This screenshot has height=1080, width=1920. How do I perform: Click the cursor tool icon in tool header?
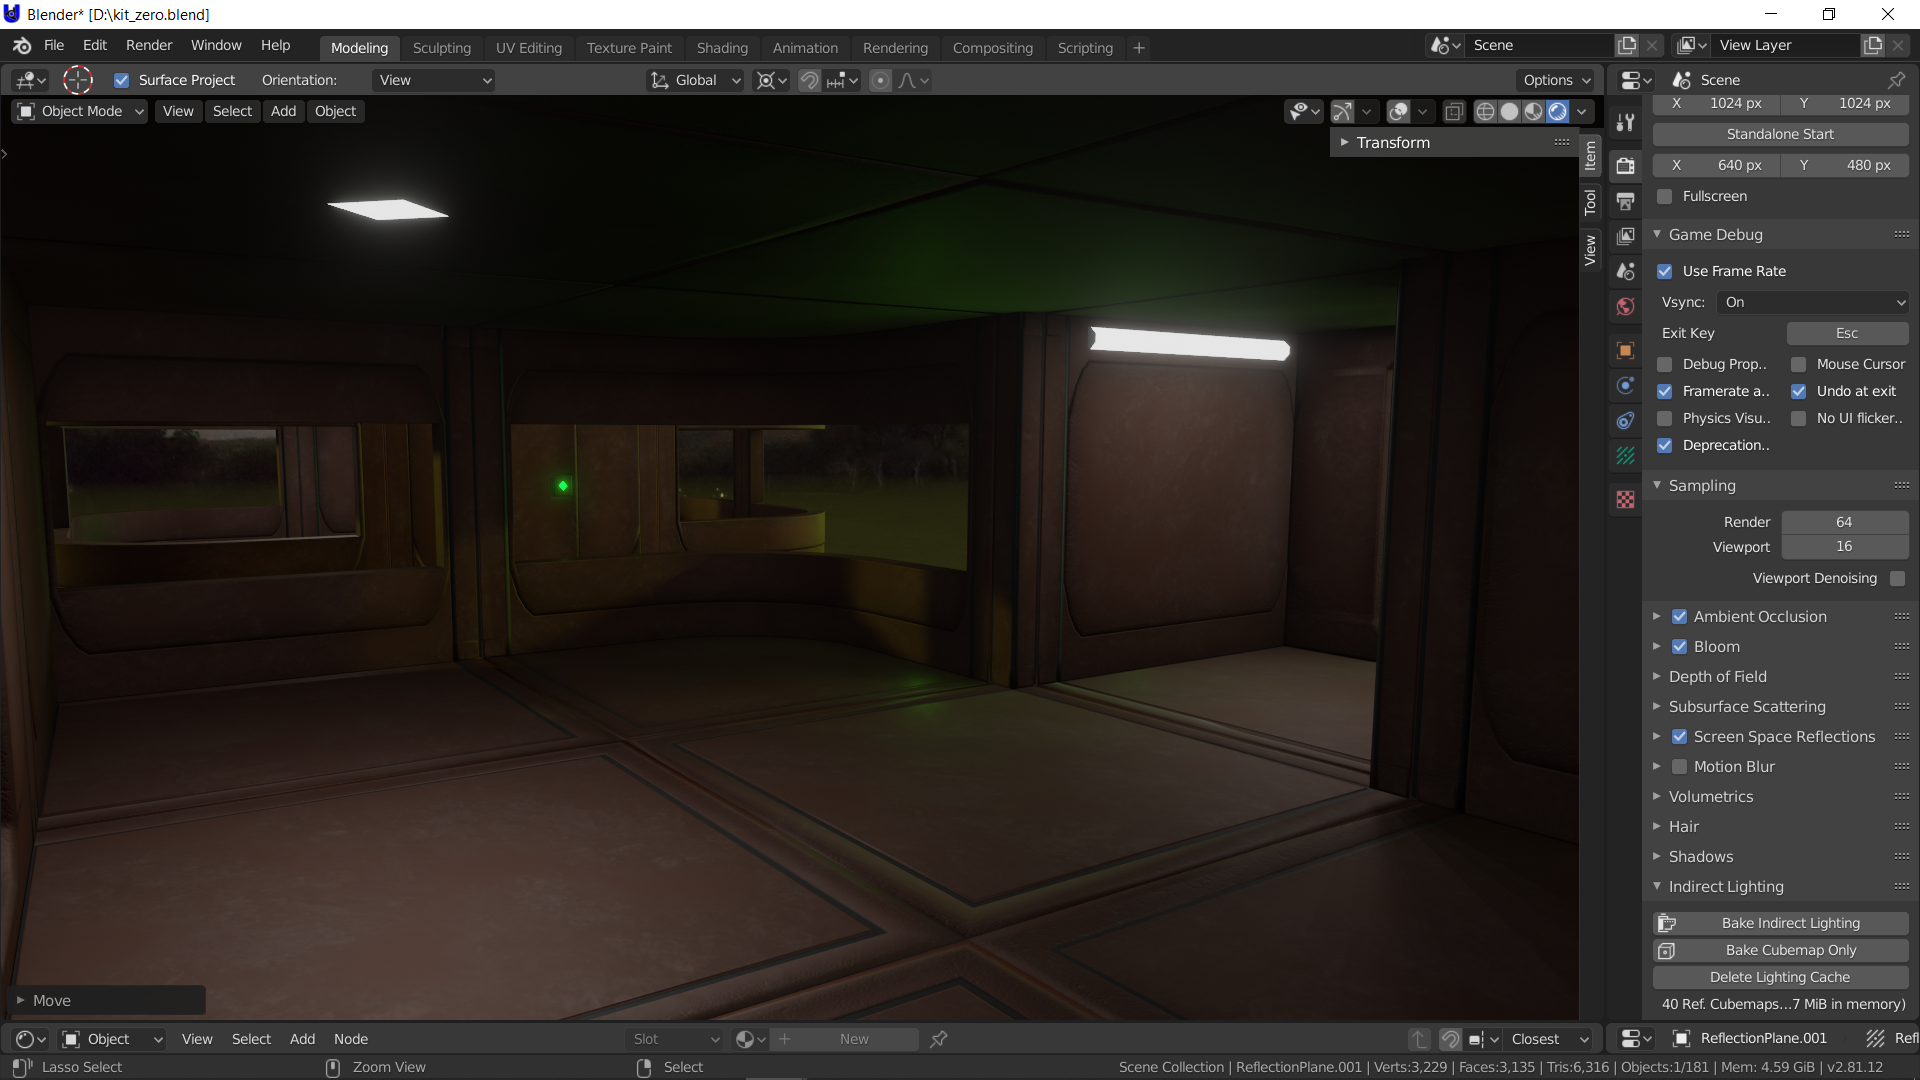pyautogui.click(x=78, y=80)
